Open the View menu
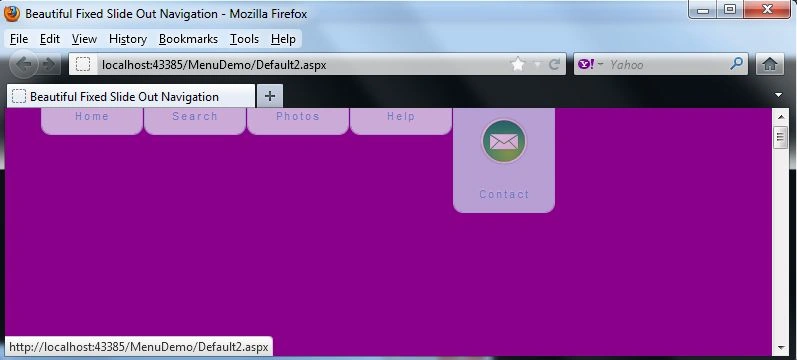797x360 pixels. tap(84, 39)
